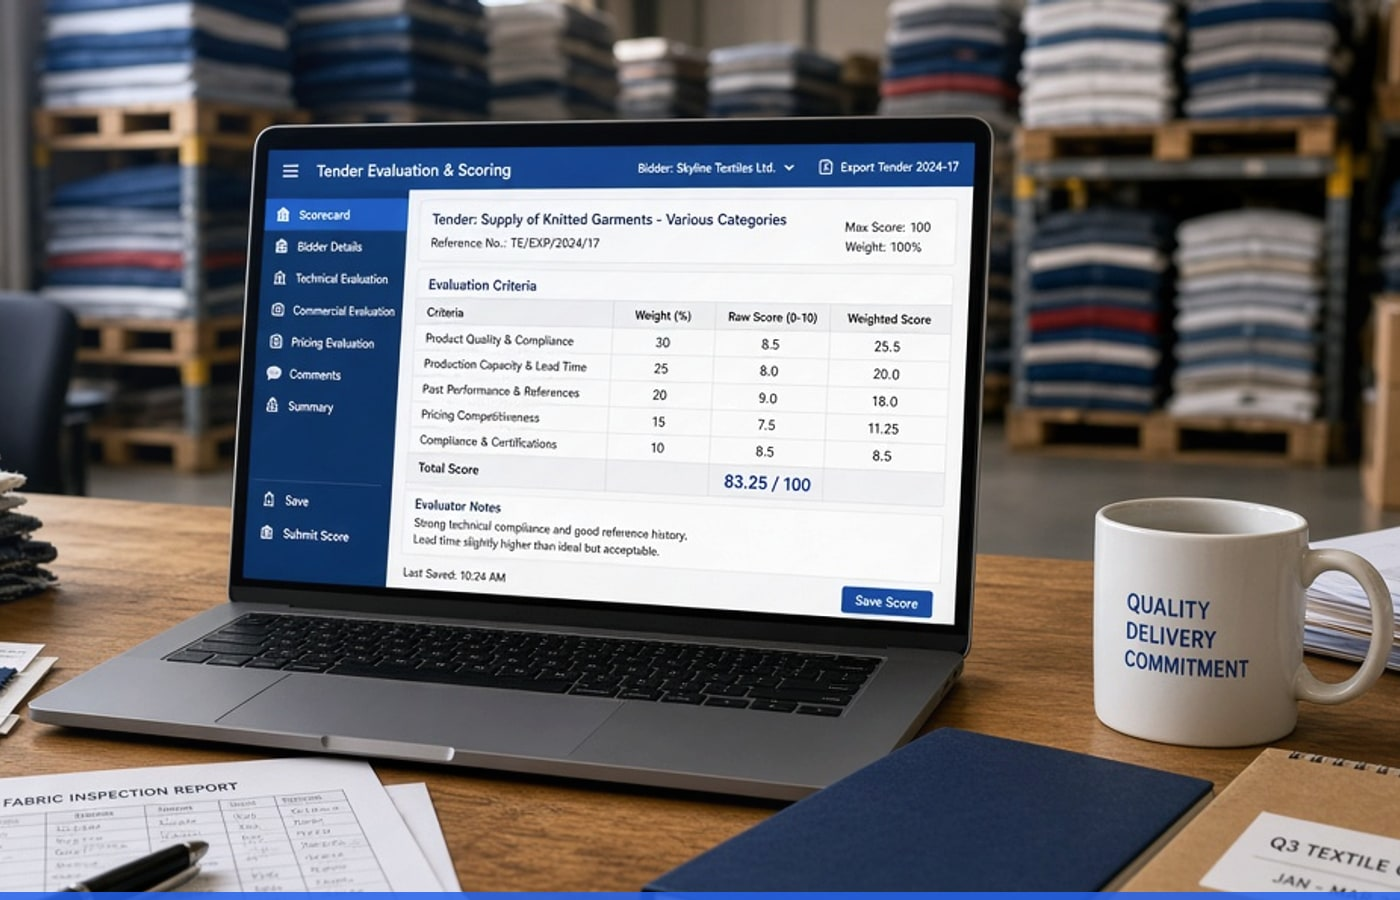This screenshot has width=1400, height=900.
Task: Click Submit Score in the sidebar
Action: tap(316, 535)
